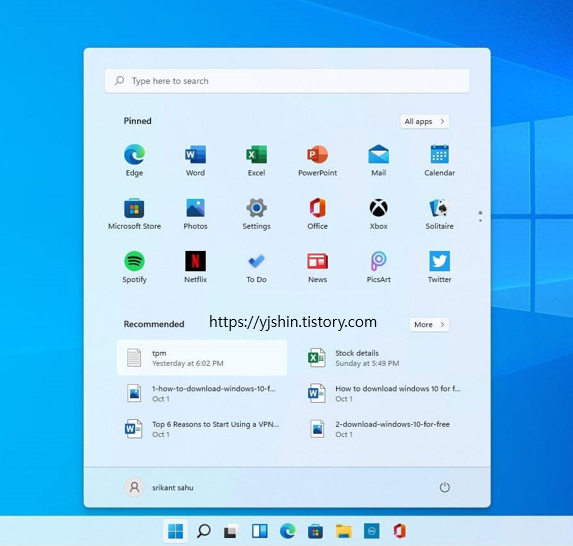Show More recommended items

(429, 325)
